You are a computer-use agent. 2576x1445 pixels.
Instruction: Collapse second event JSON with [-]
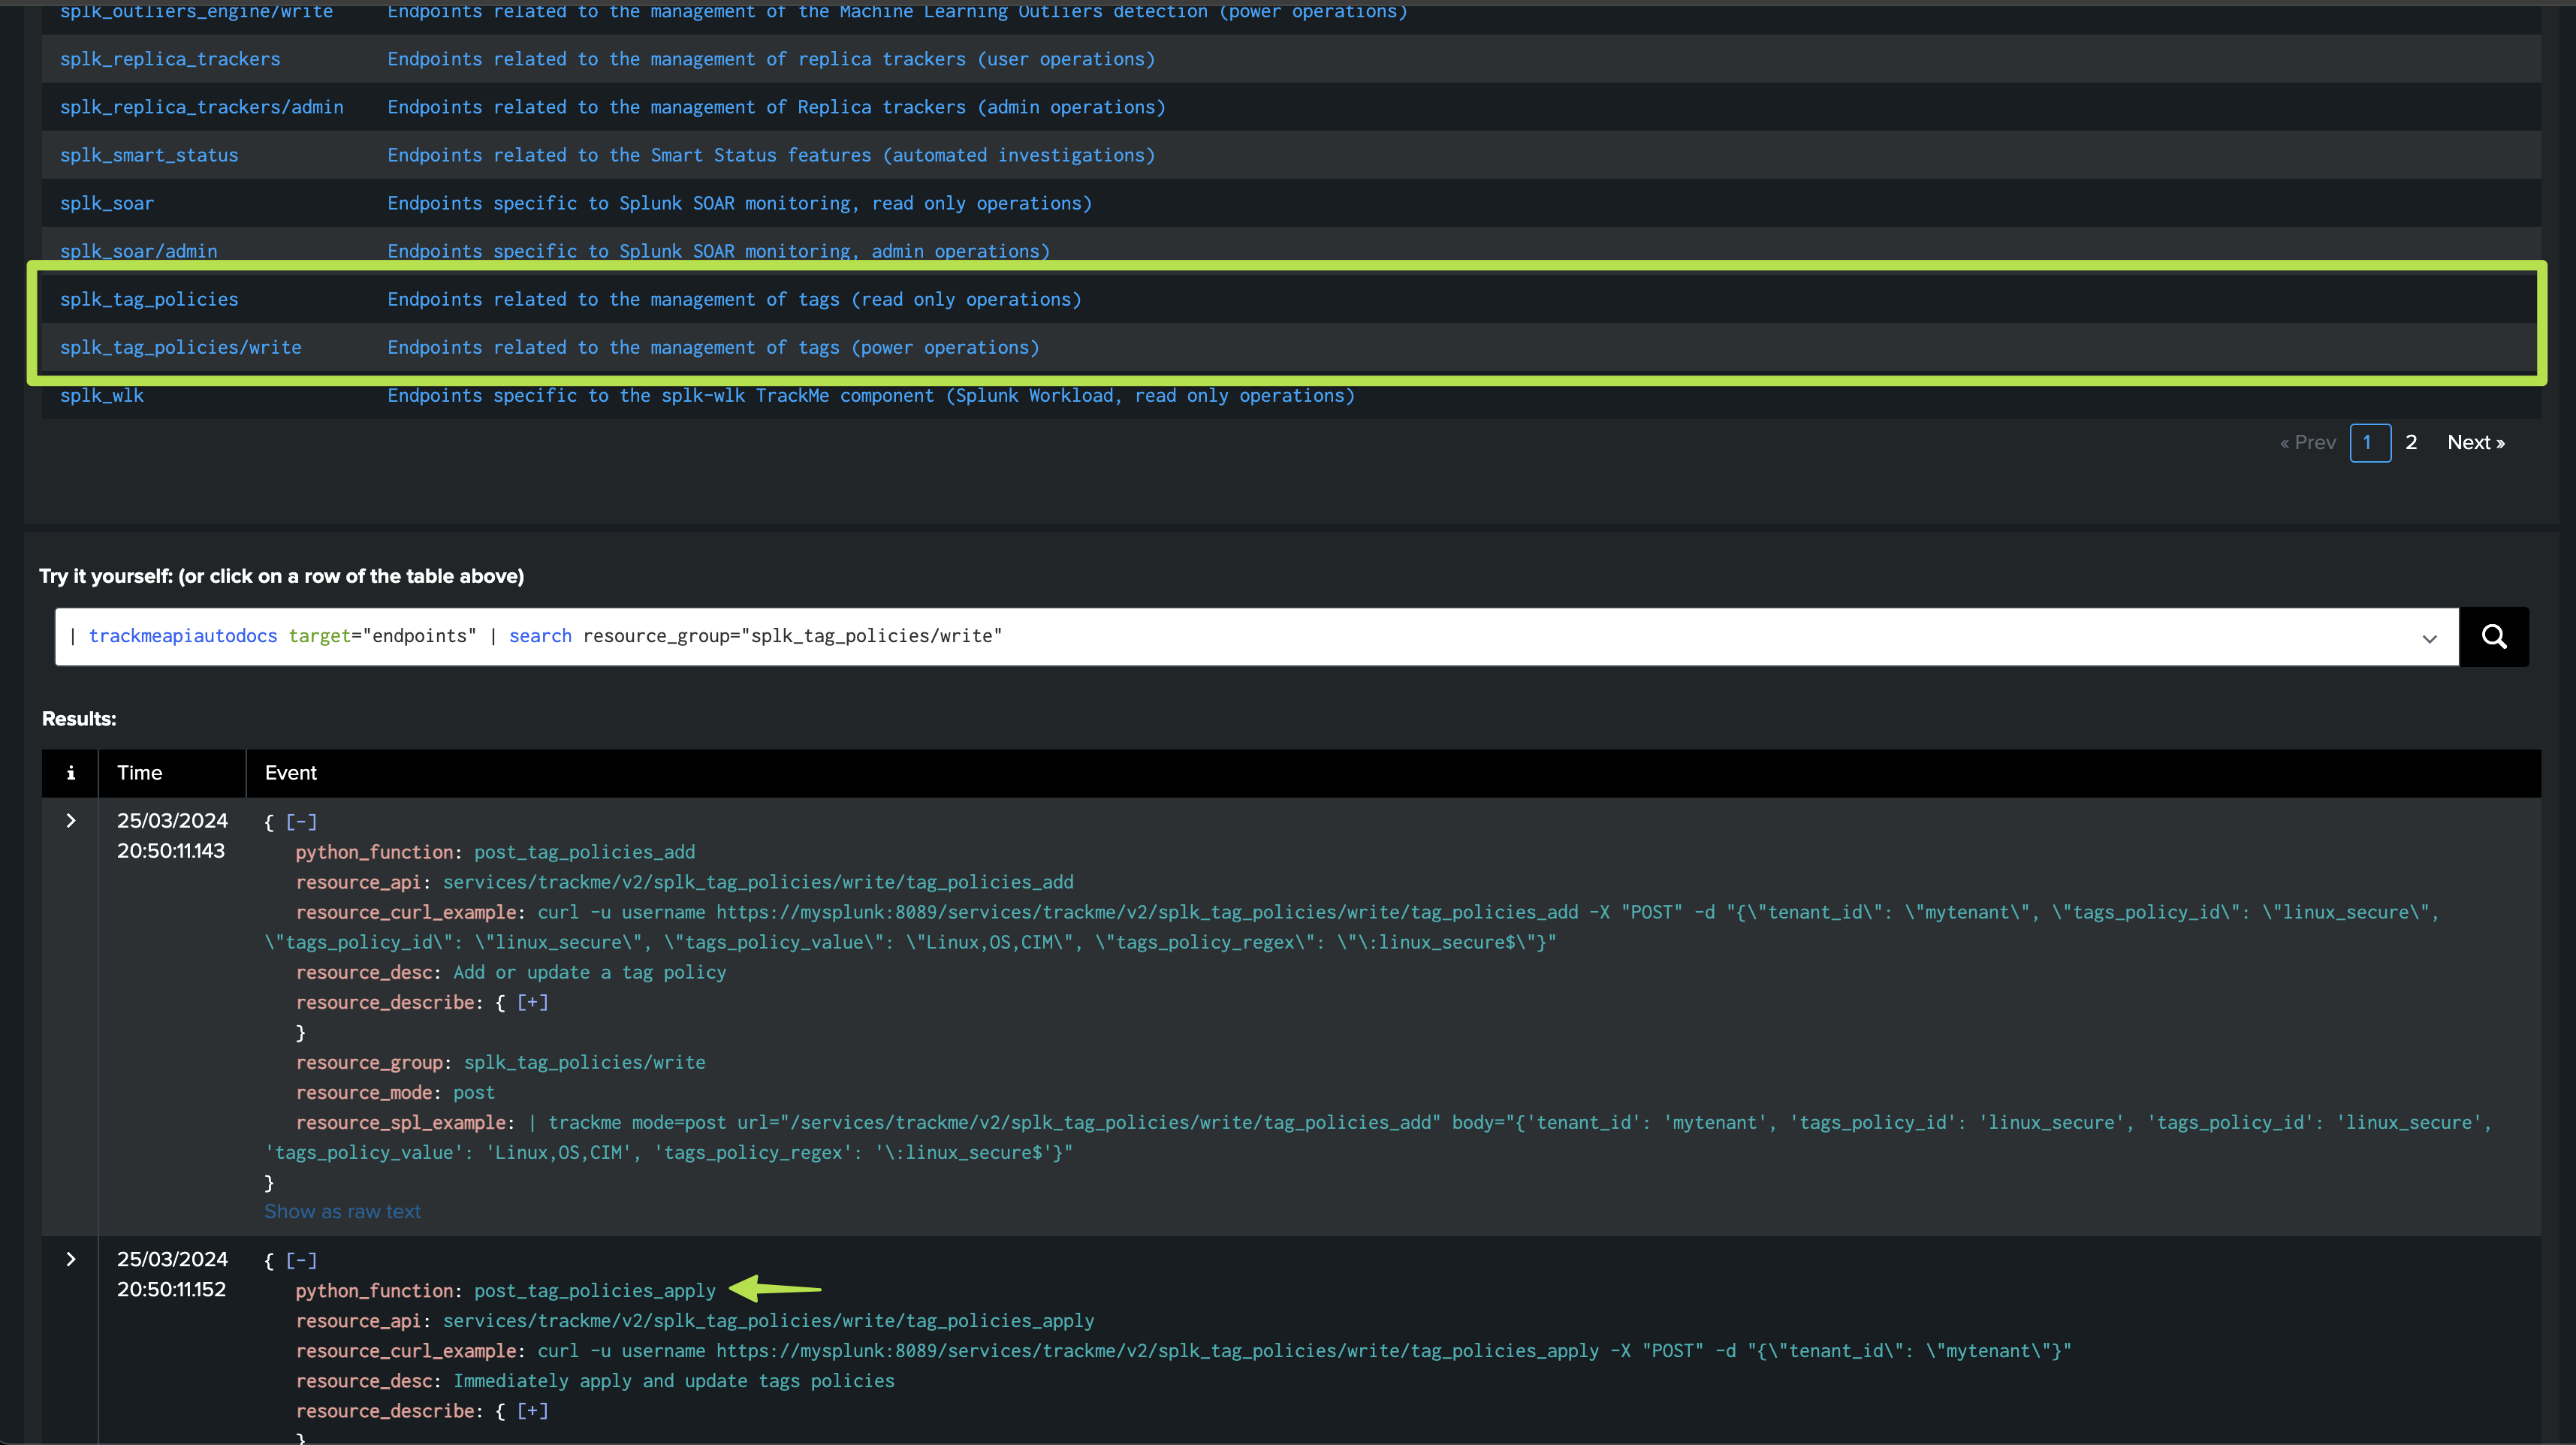coord(301,1261)
